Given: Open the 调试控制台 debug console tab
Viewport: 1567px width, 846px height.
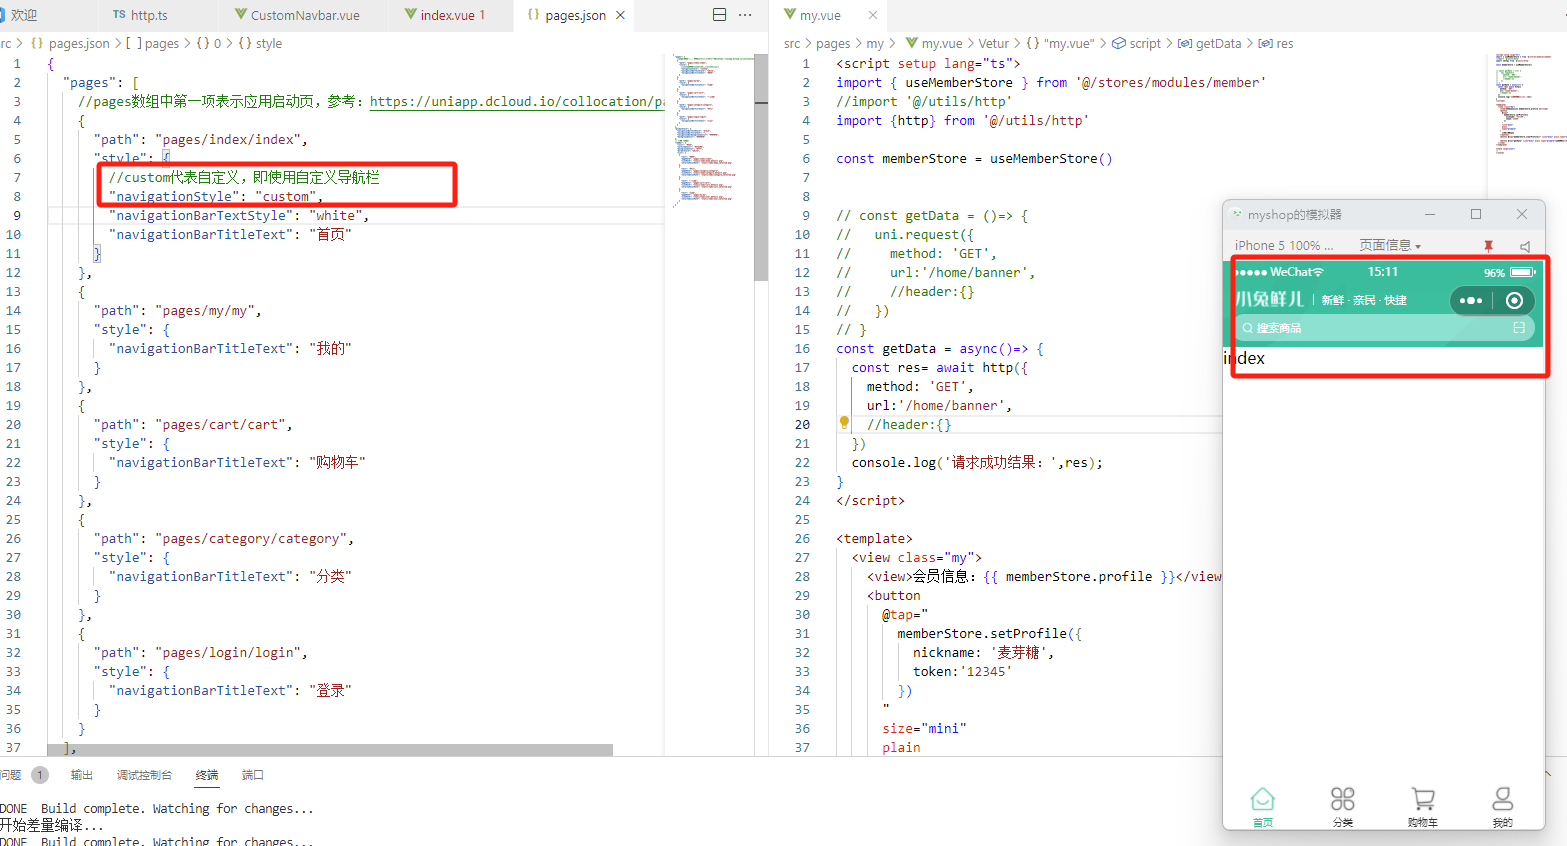Looking at the screenshot, I should [144, 775].
